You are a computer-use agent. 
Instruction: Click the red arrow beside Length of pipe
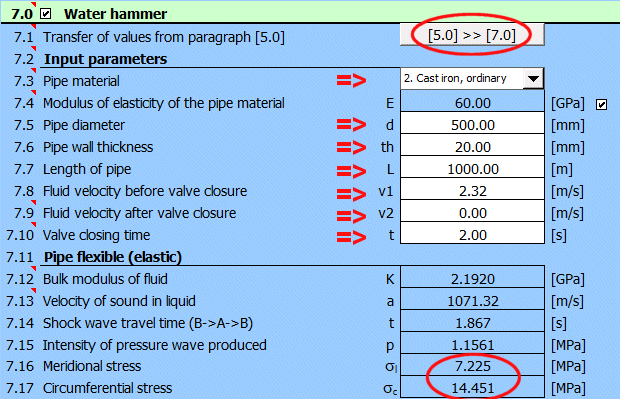click(x=352, y=171)
